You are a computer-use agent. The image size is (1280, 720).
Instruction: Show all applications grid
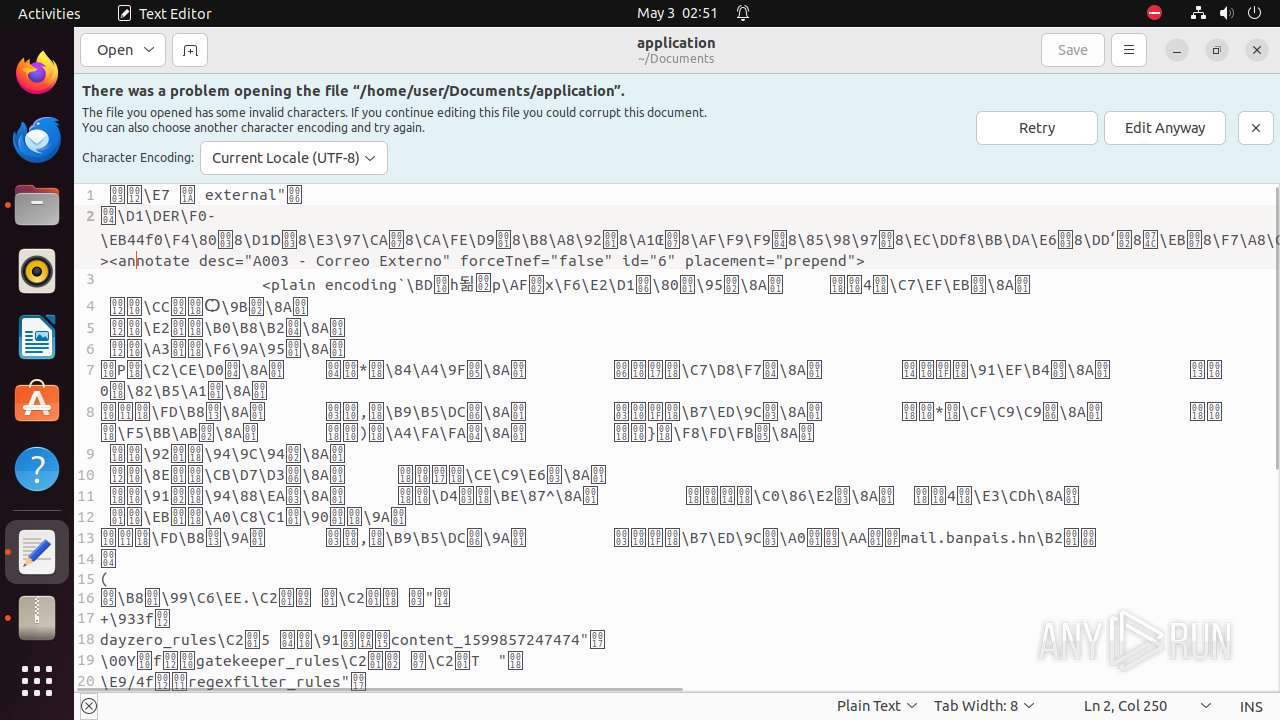point(37,681)
